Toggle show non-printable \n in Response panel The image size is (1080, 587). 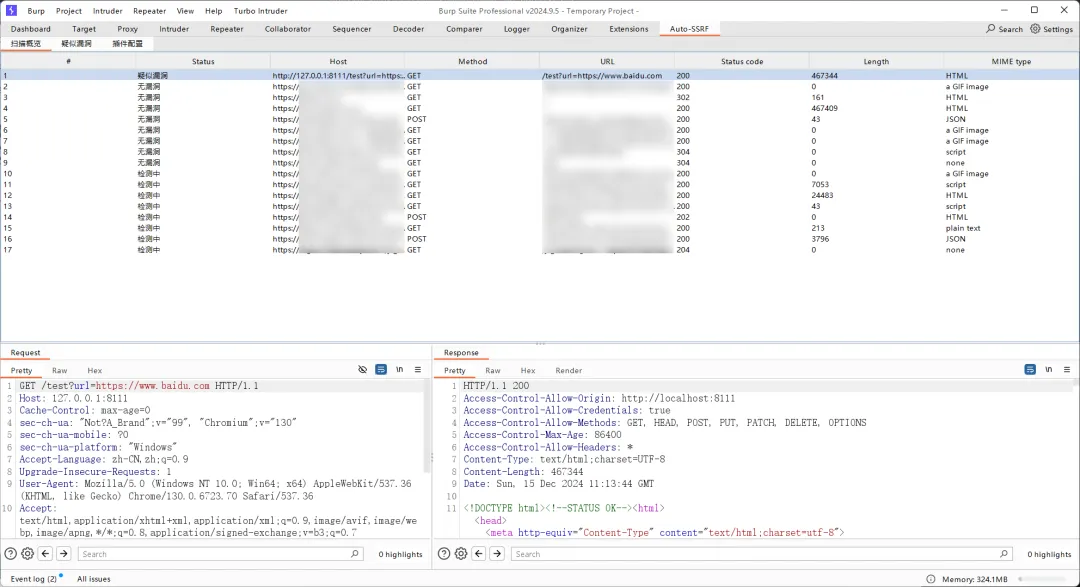[1048, 370]
